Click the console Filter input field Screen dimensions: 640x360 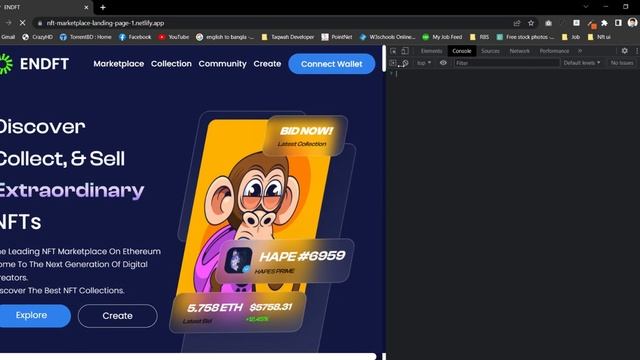tap(506, 63)
